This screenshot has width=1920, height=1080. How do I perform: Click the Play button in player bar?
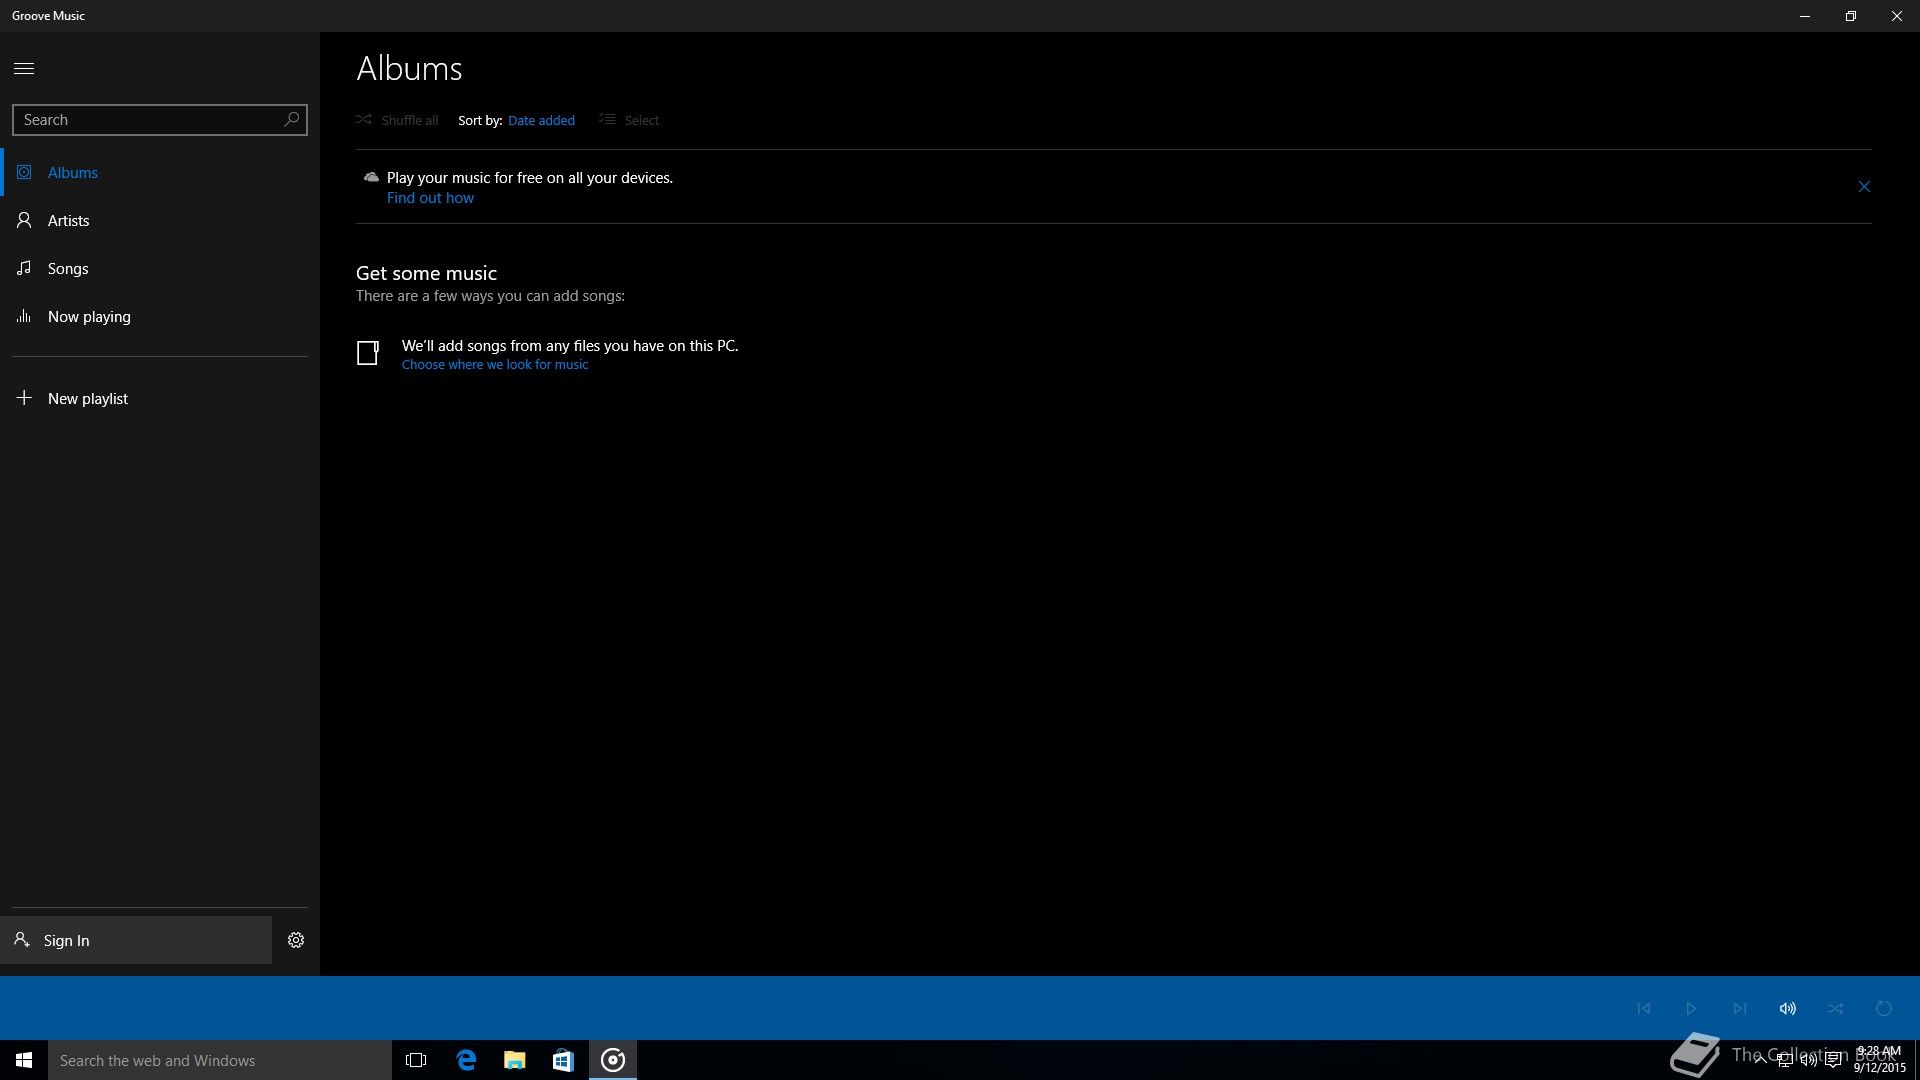(x=1691, y=1008)
